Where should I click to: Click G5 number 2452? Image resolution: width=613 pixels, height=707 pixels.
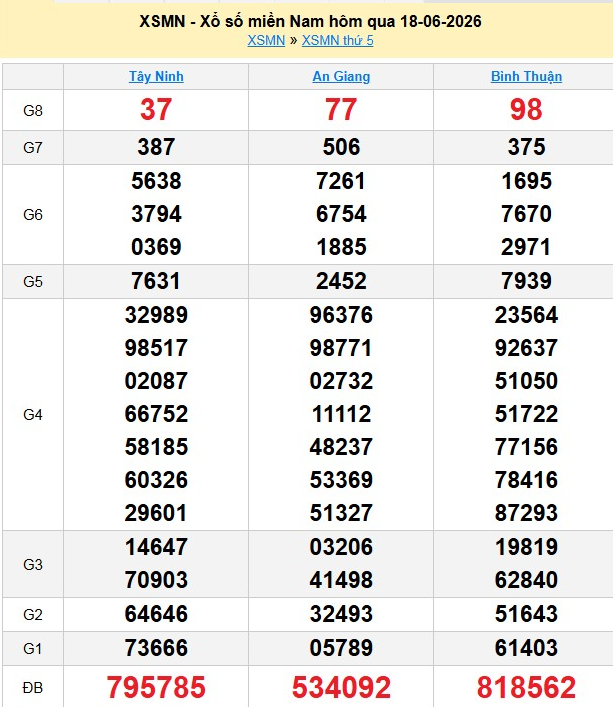(341, 281)
